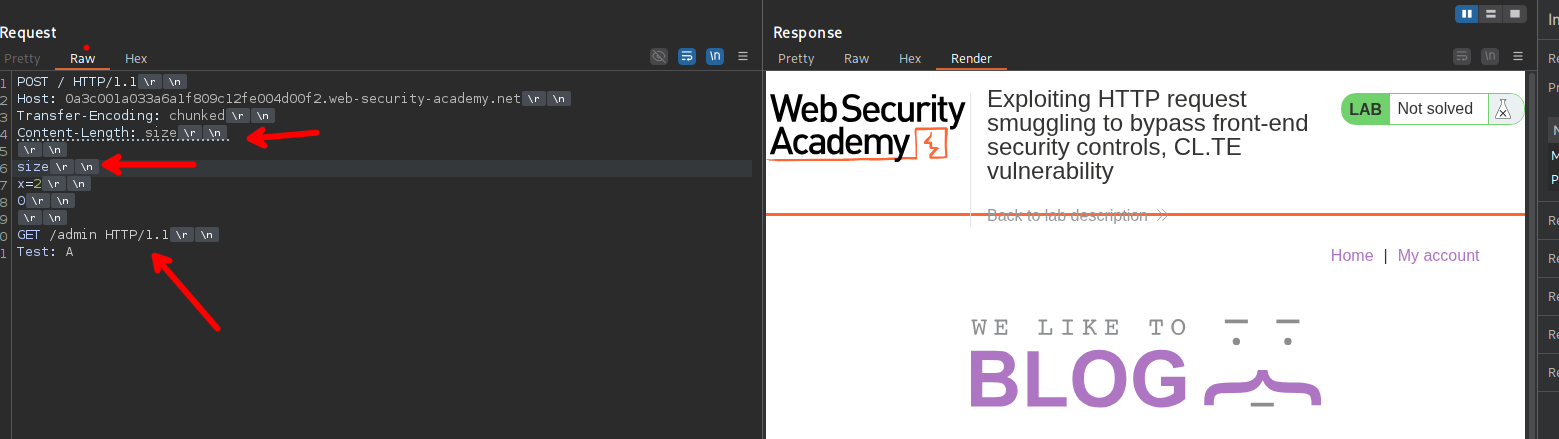1559x439 pixels.
Task: Select the Request Pretty tab
Action: [22, 59]
